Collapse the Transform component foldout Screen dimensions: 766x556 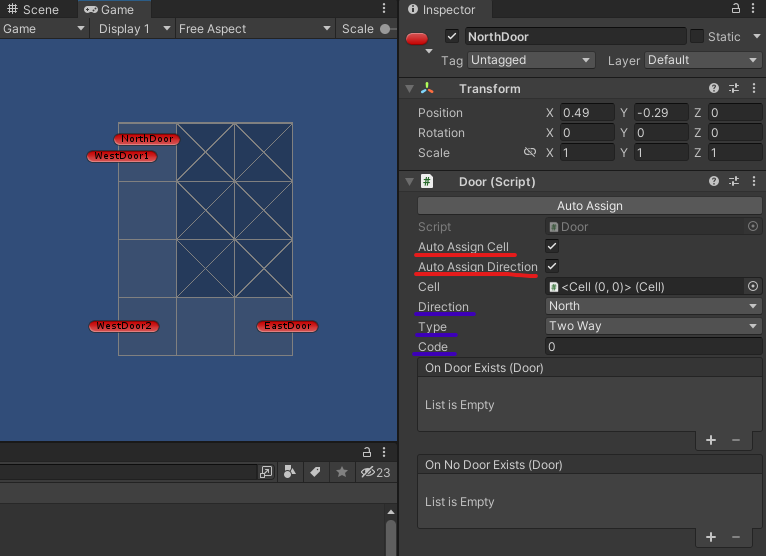click(x=410, y=88)
